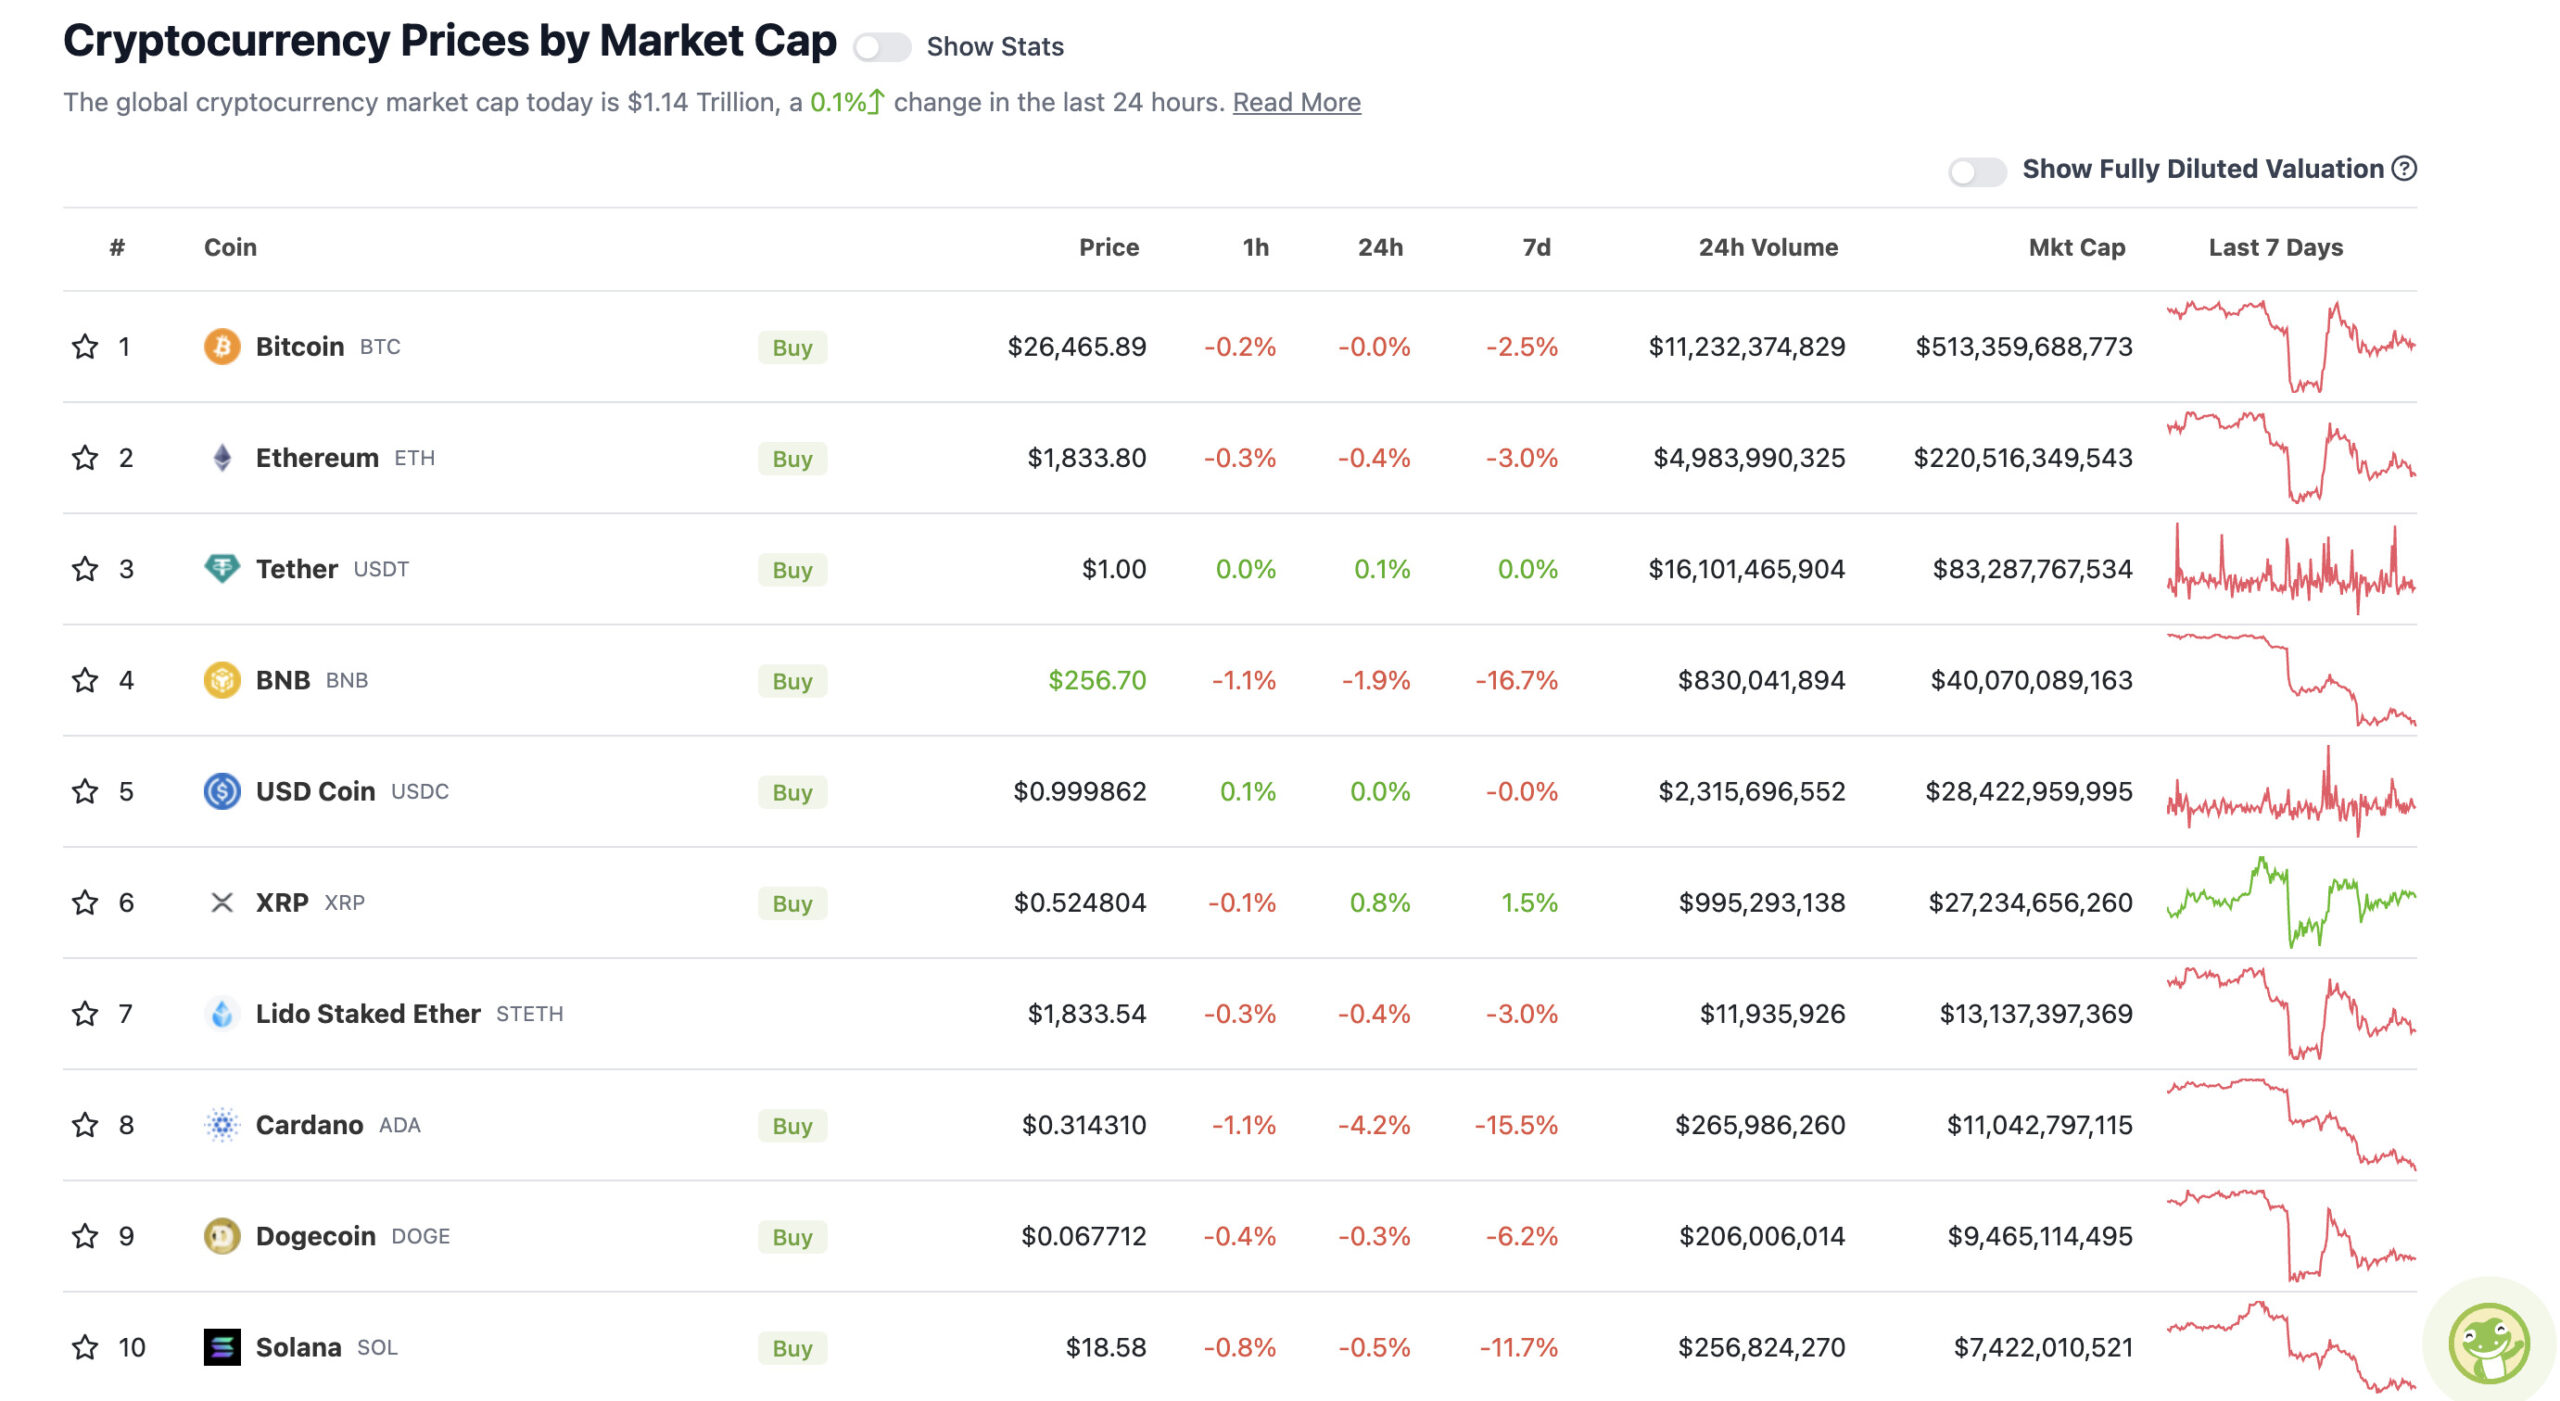Sort by 24h Volume column header
2560x1401 pixels.
[1767, 248]
